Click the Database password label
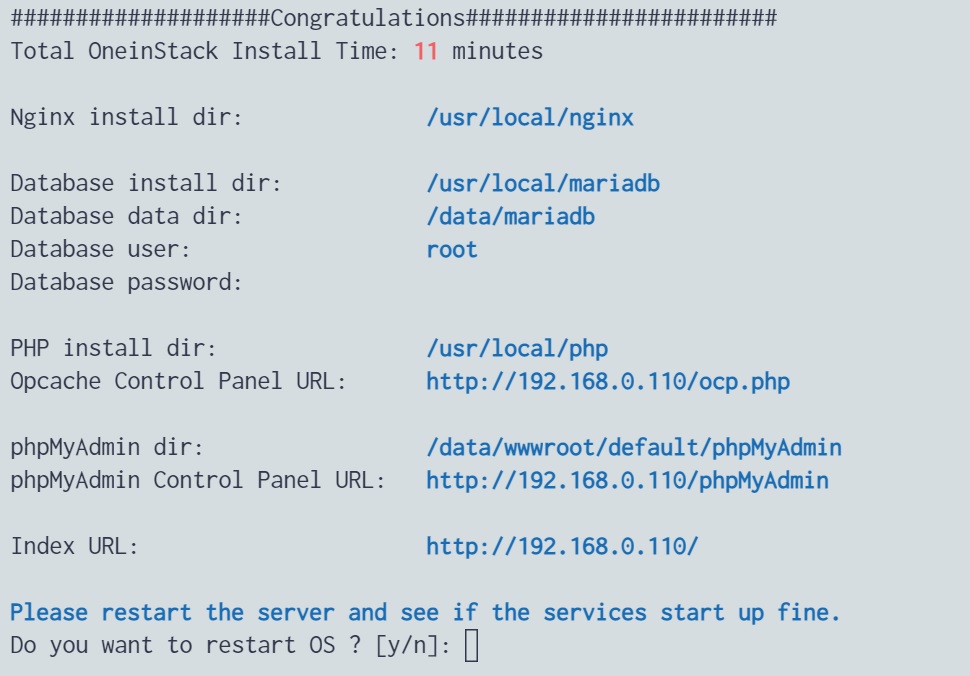The width and height of the screenshot is (970, 676). (x=126, y=283)
